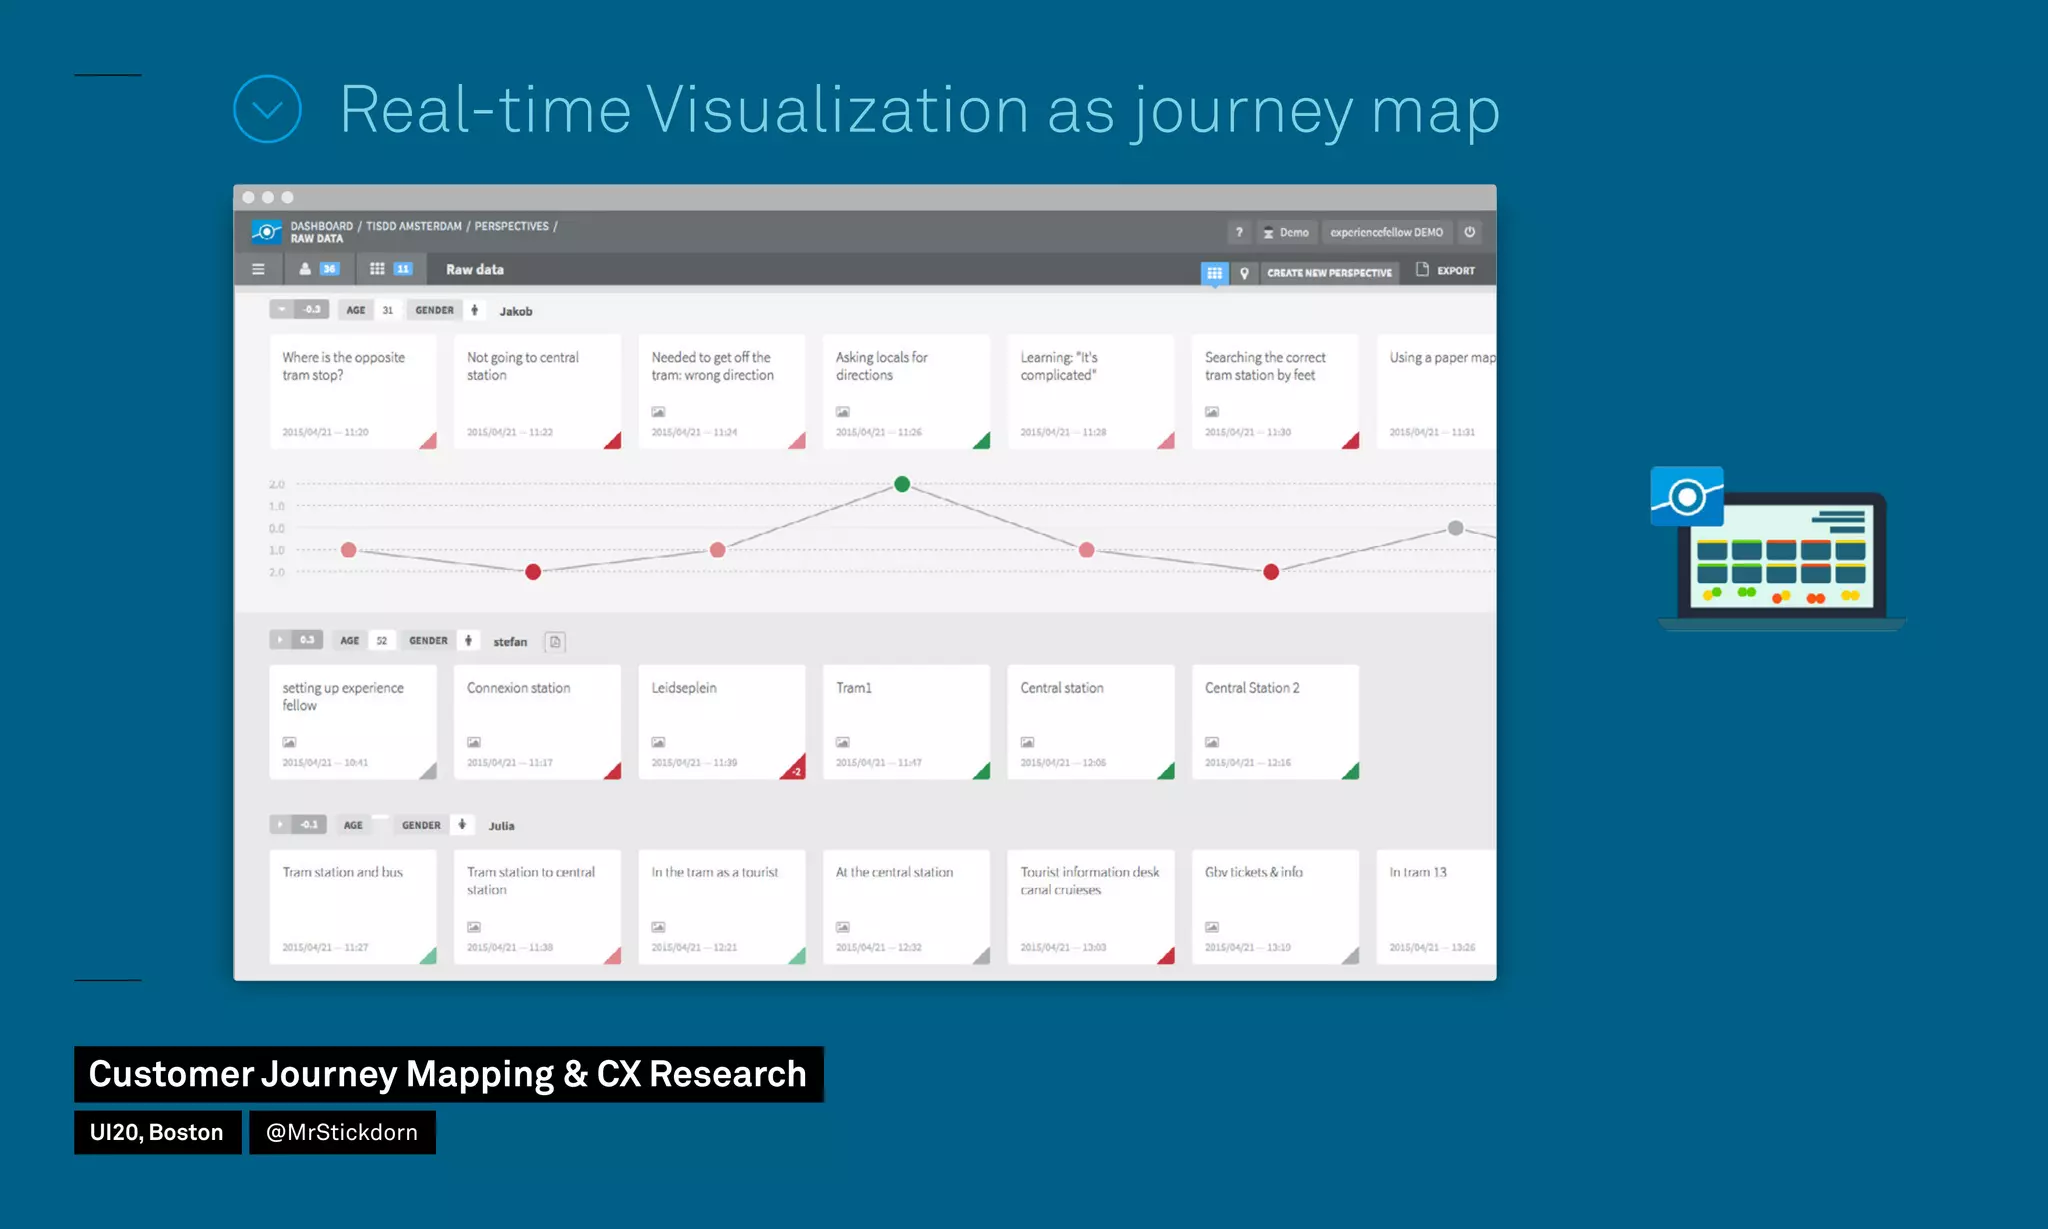Open the 'In tram 13' card
2048x1229 pixels.
(1437, 907)
